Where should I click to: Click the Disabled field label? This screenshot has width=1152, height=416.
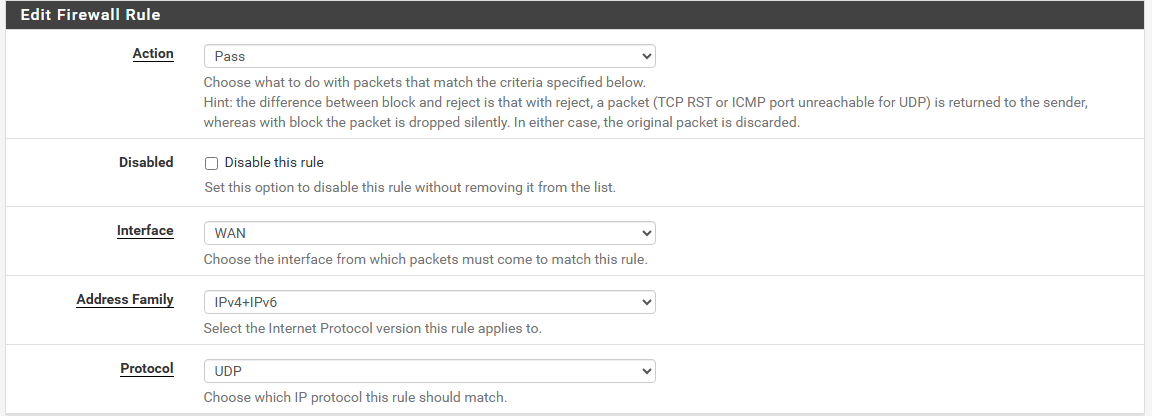146,162
